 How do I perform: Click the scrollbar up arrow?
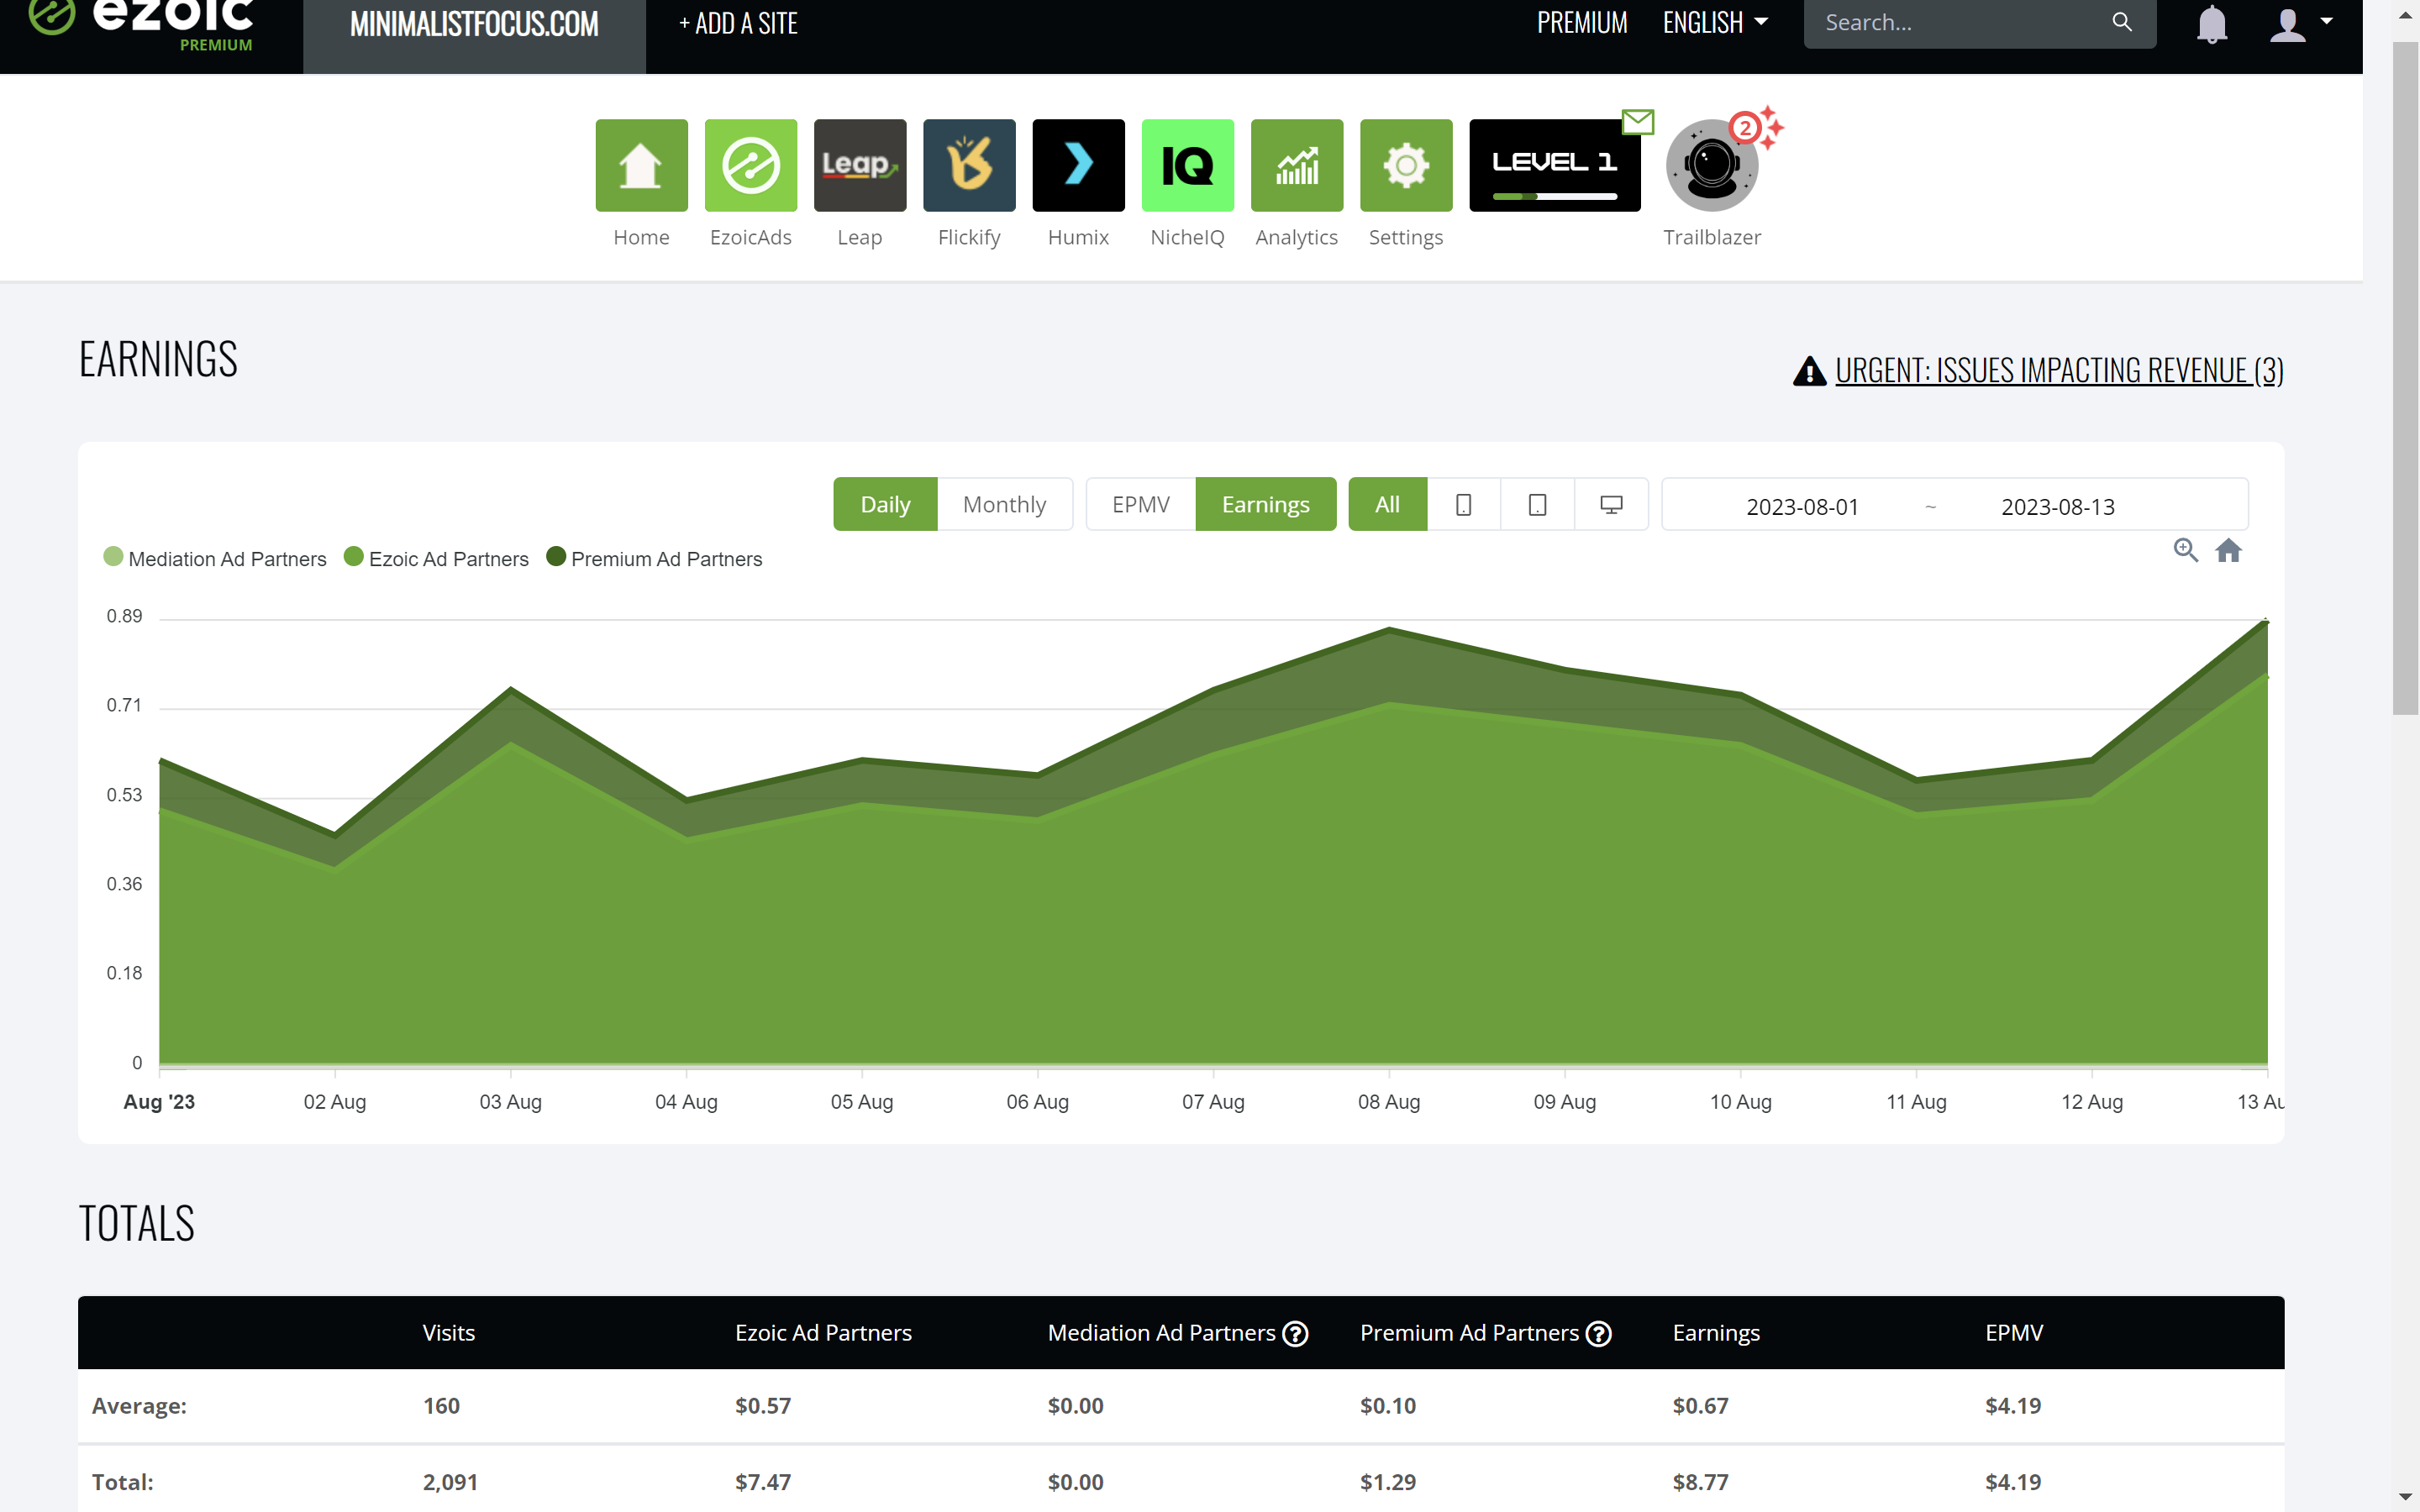(2405, 15)
